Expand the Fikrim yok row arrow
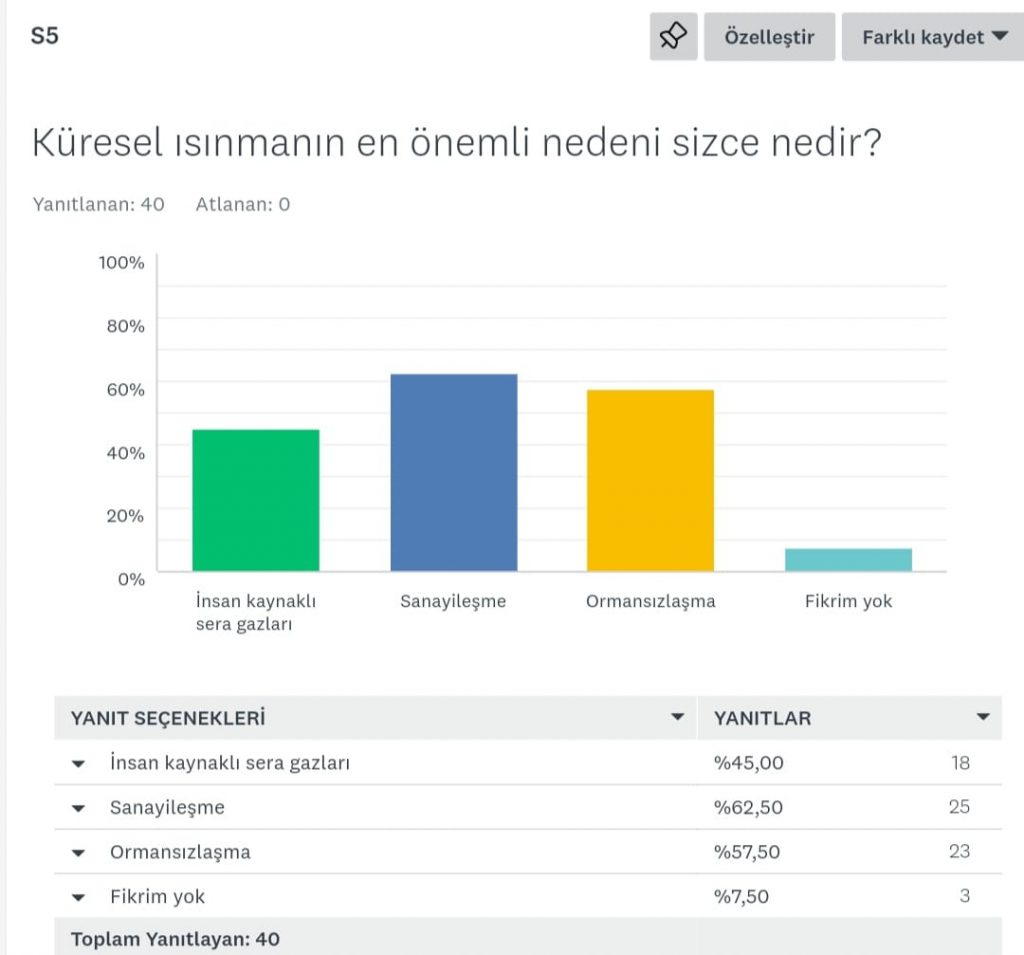The image size is (1024, 955). (79, 897)
